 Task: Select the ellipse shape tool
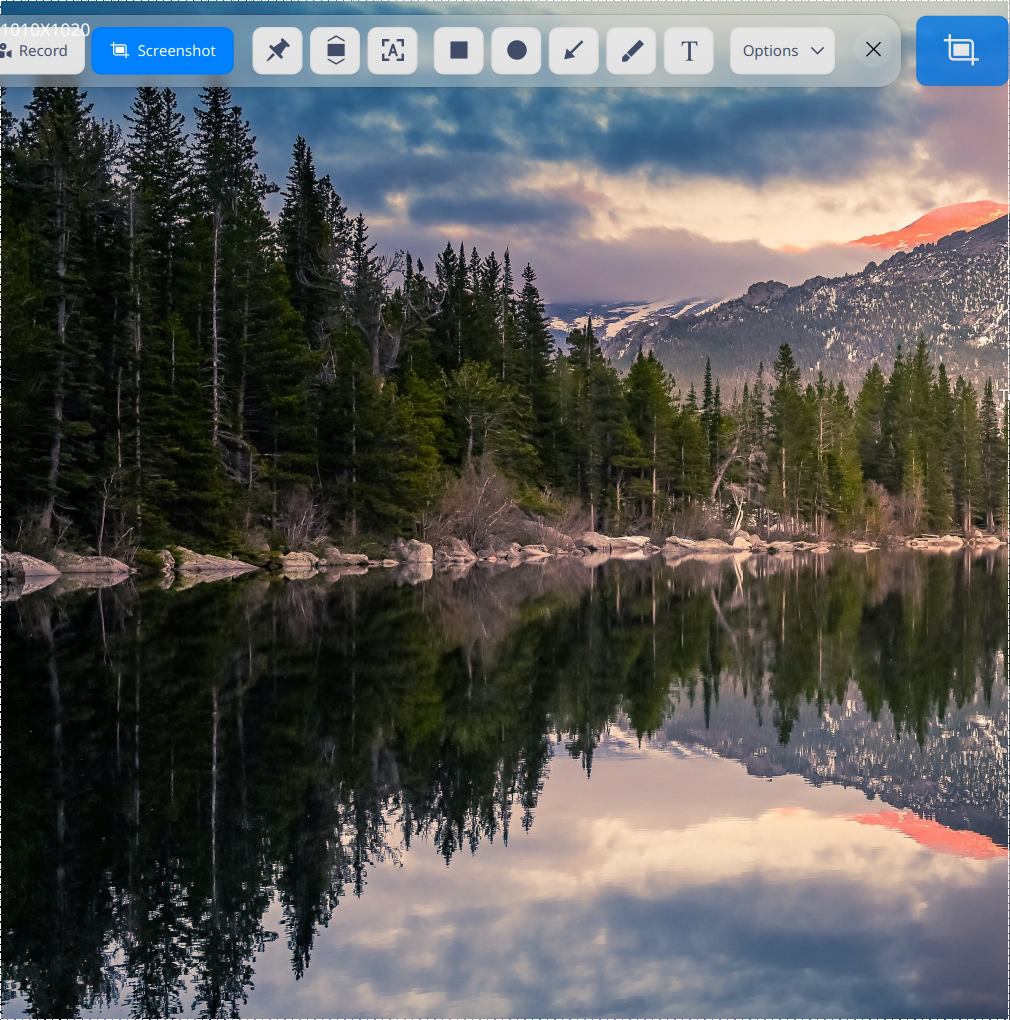pyautogui.click(x=516, y=51)
